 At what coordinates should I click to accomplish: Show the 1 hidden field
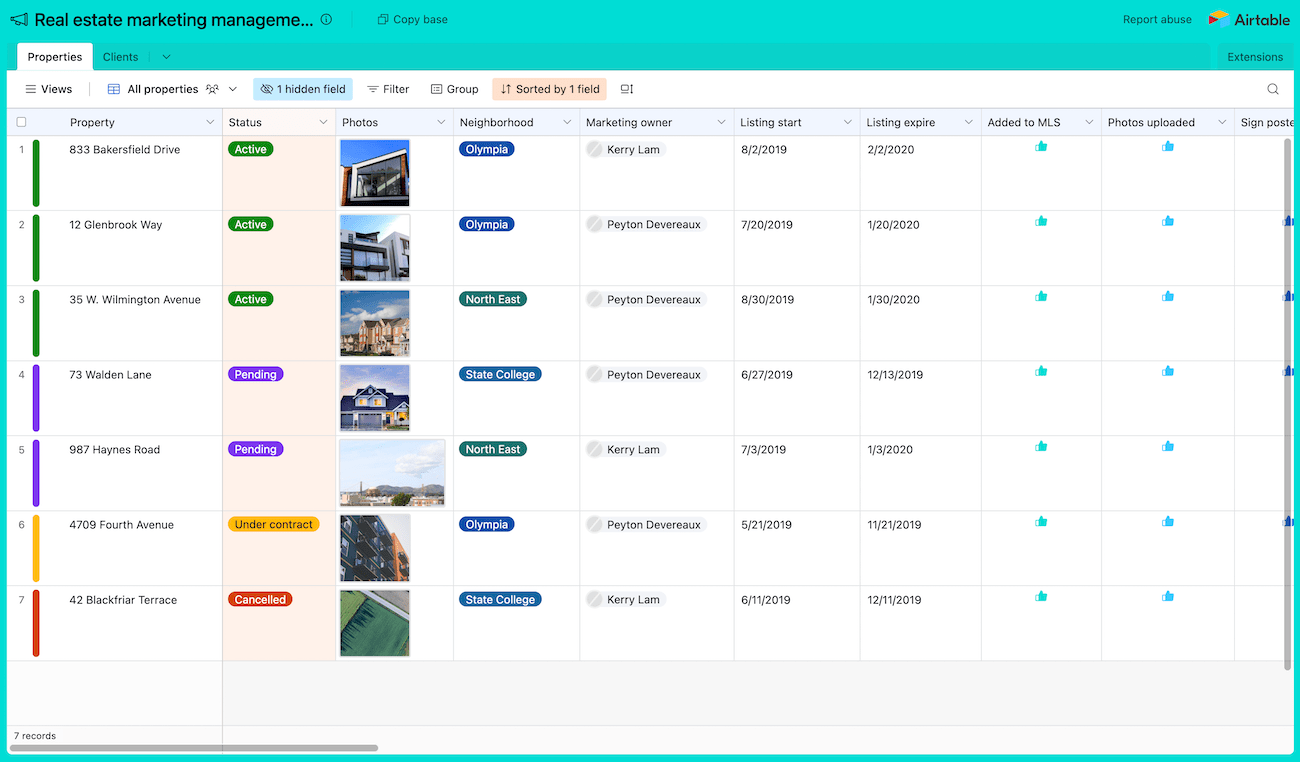(x=303, y=89)
